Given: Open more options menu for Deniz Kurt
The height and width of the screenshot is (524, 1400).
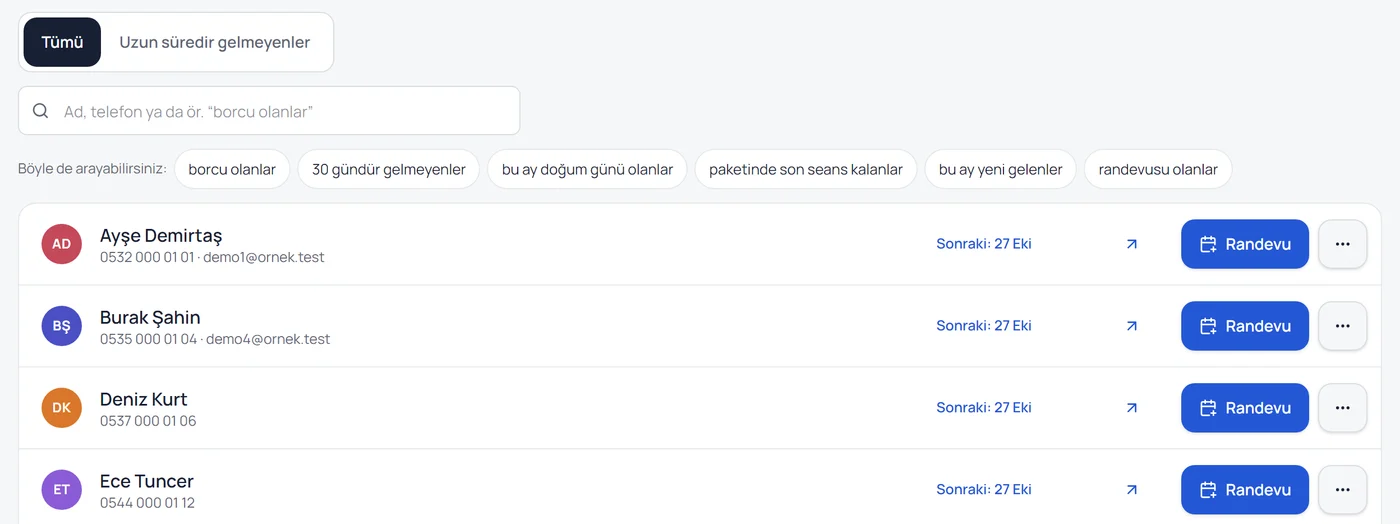Looking at the screenshot, I should pyautogui.click(x=1343, y=408).
